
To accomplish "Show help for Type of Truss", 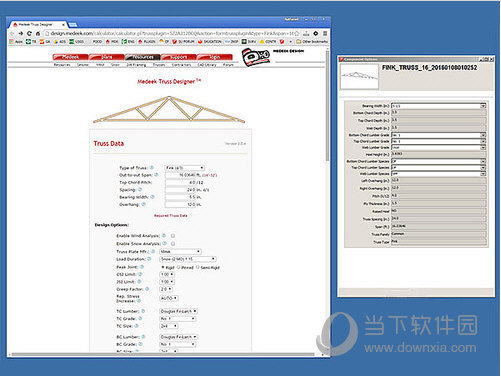I will click(x=152, y=168).
